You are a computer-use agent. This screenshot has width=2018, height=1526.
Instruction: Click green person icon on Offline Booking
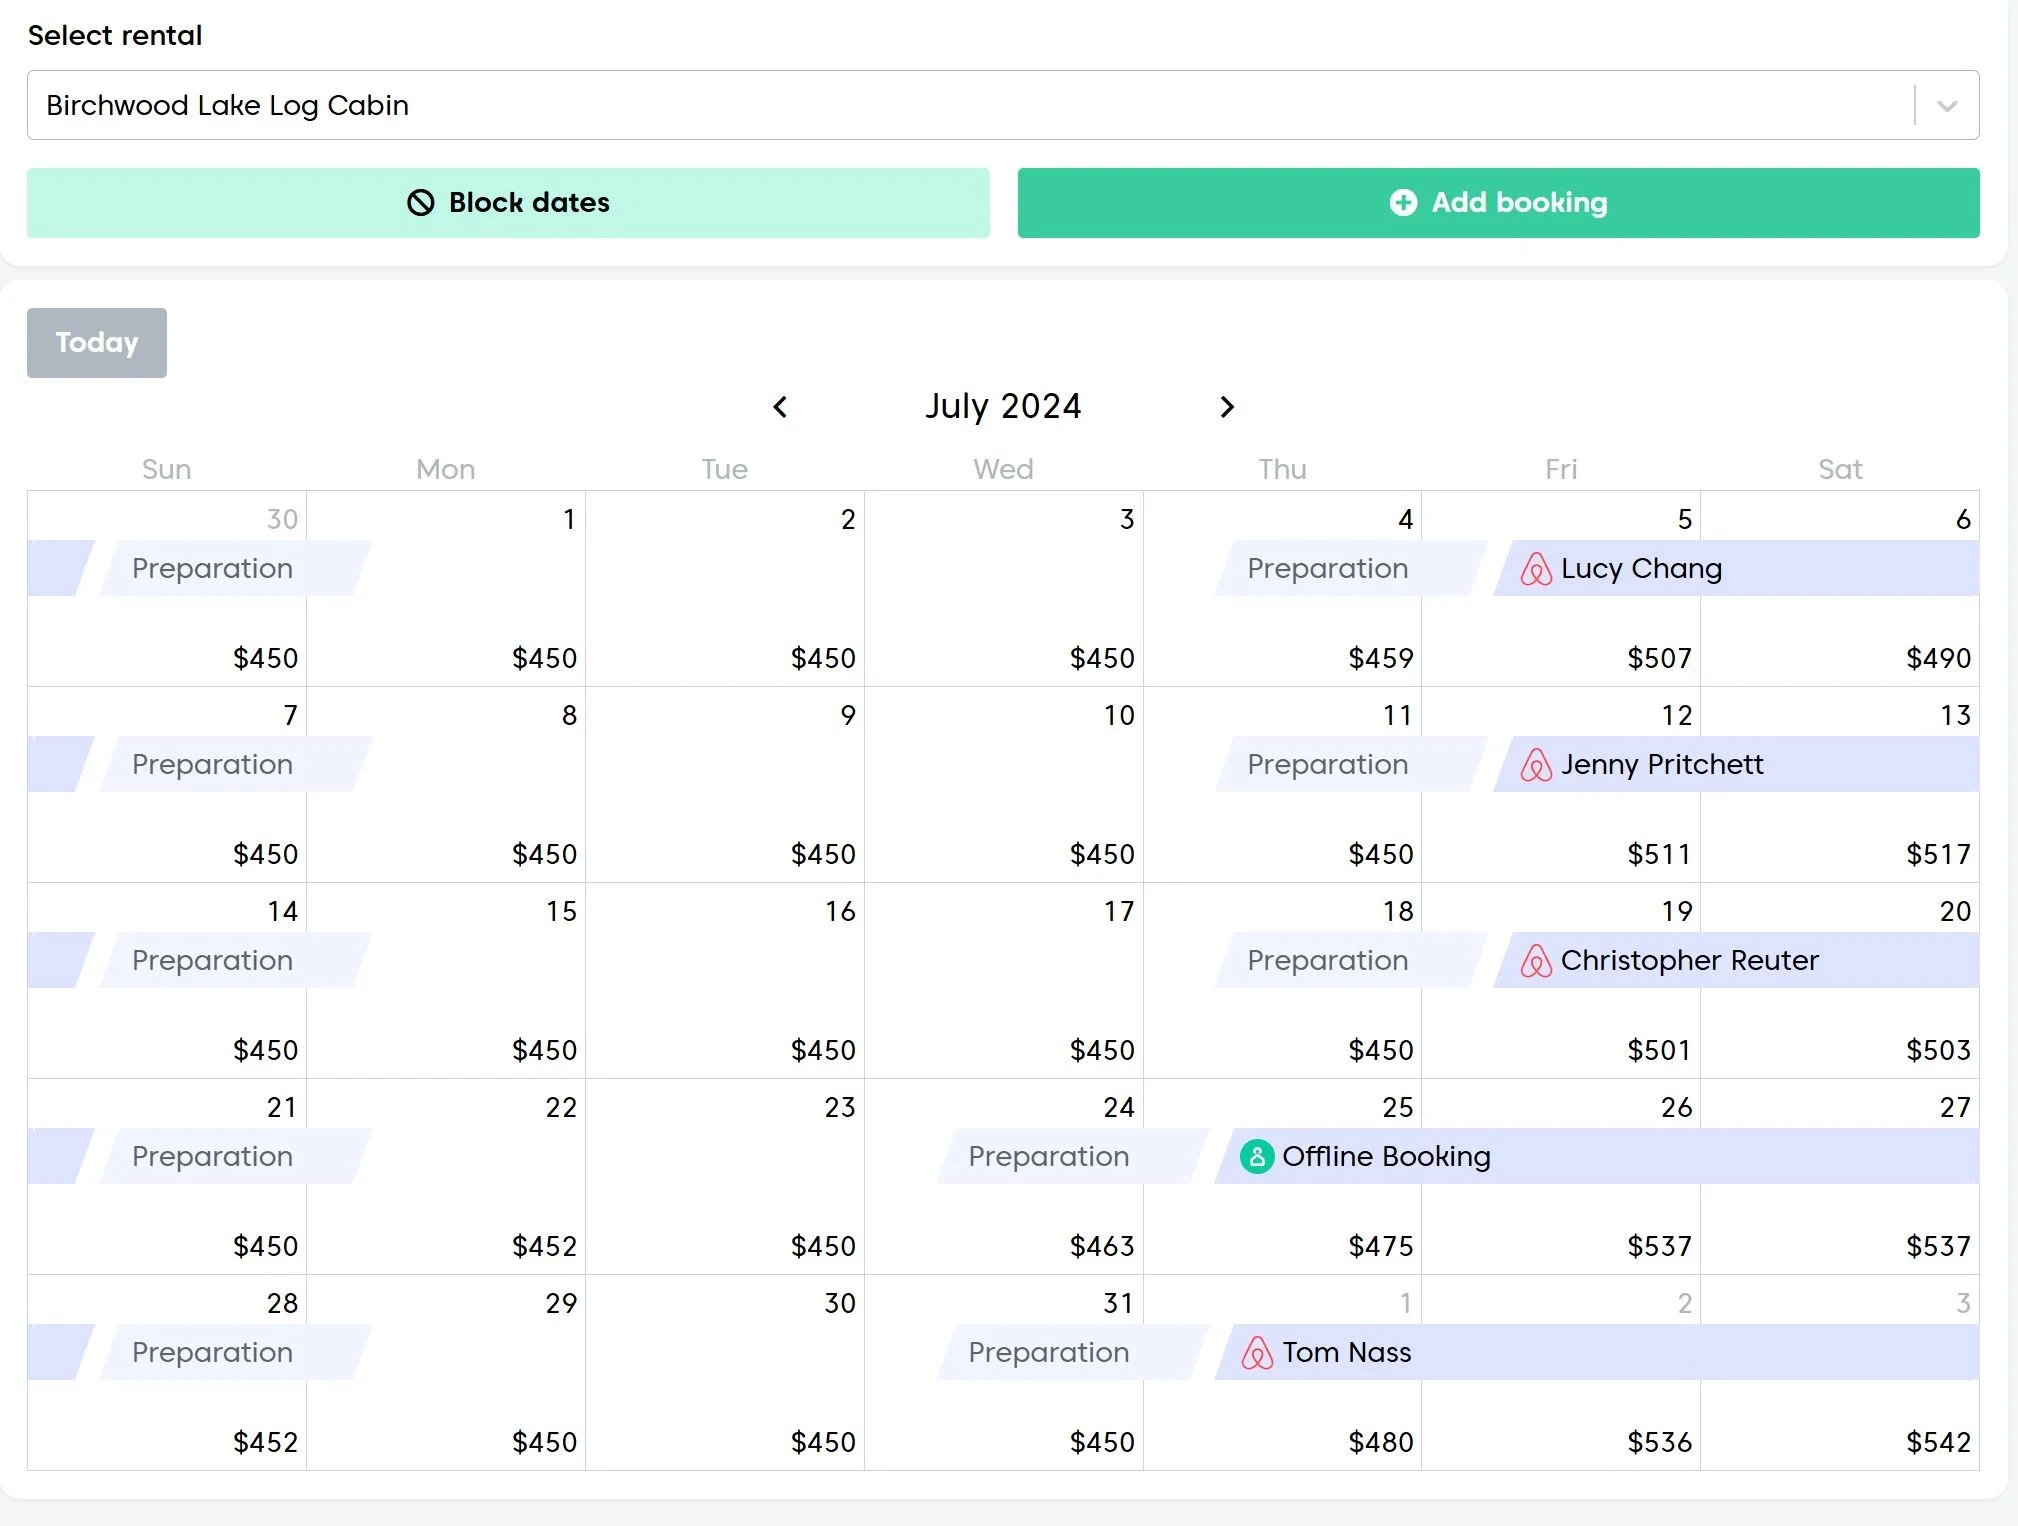point(1256,1157)
